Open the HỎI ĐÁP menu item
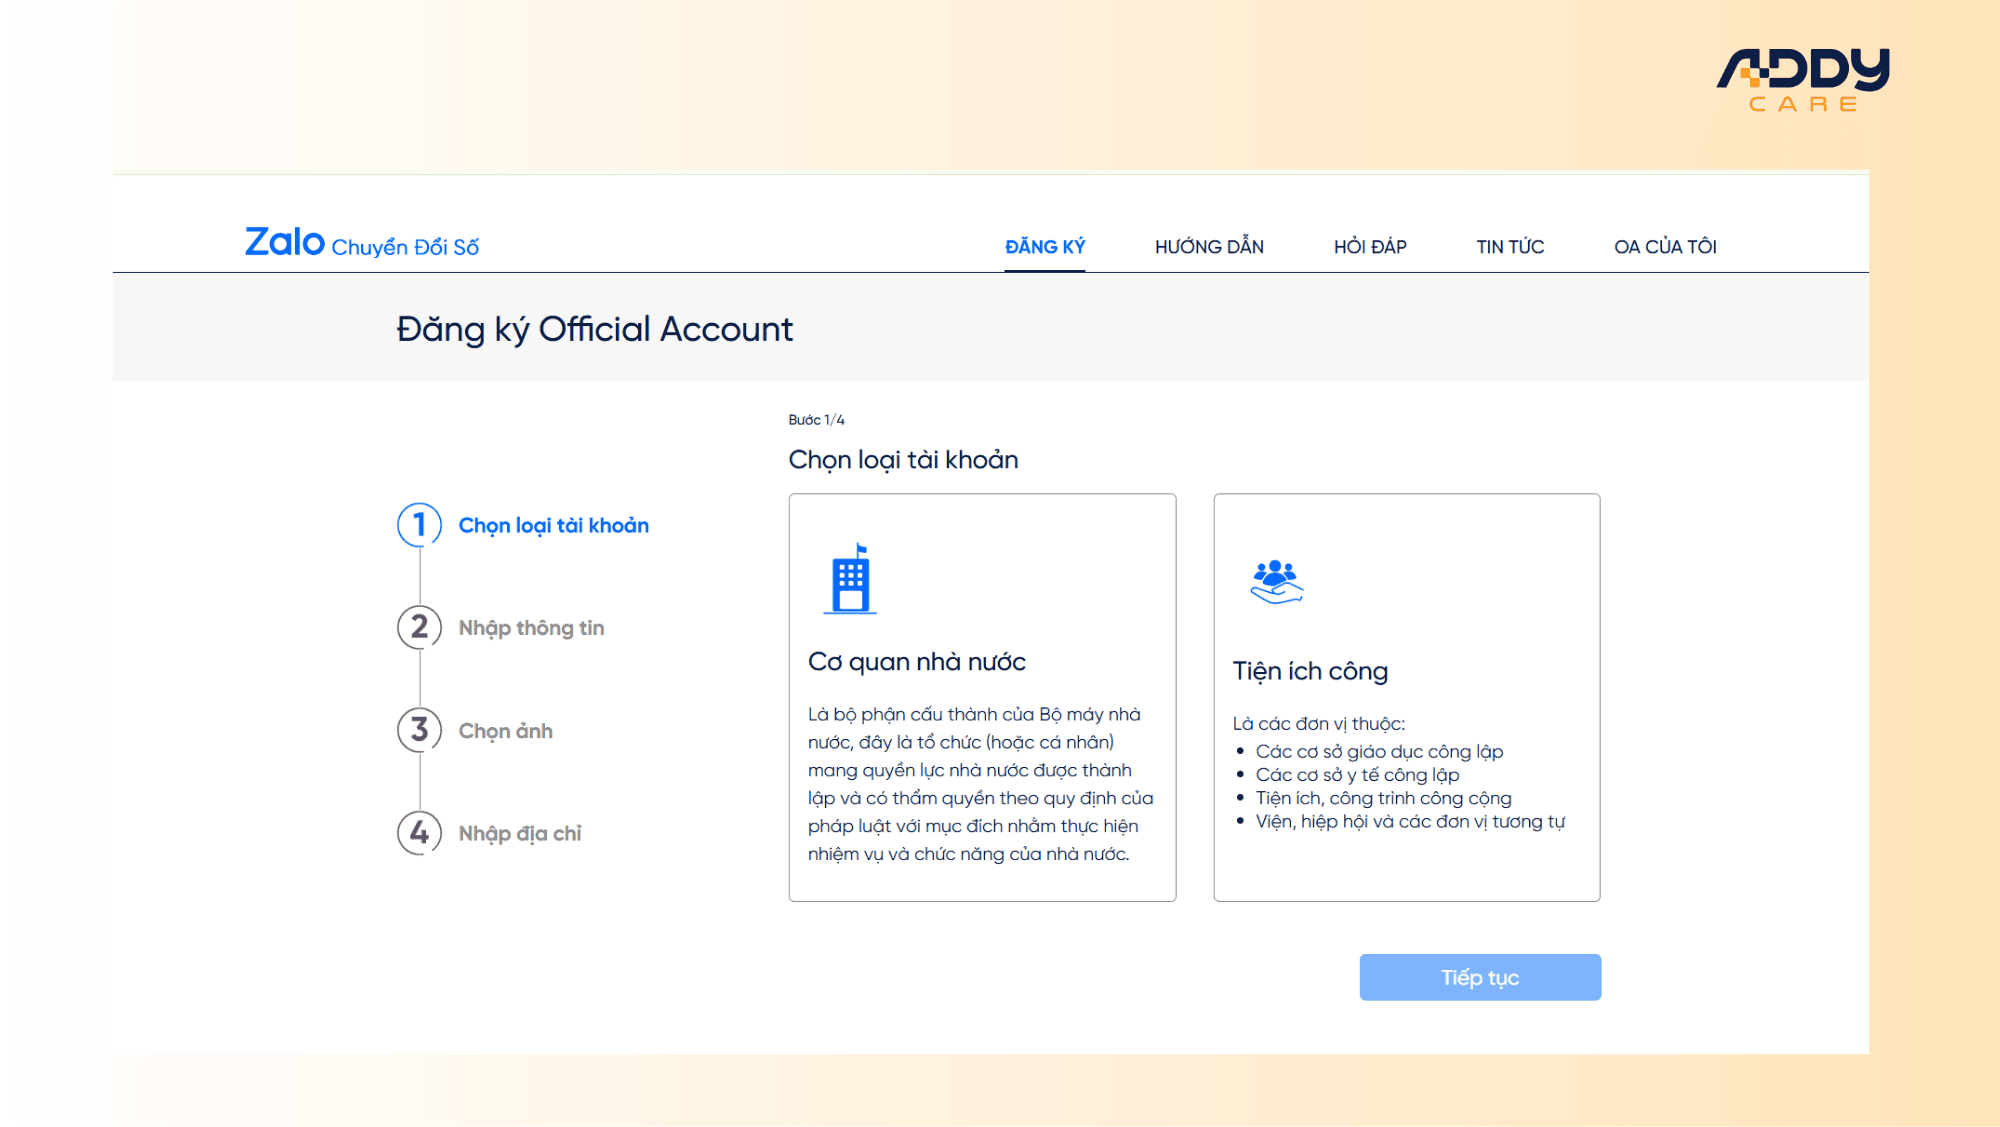Screen dimensions: 2000x1127 coord(1370,247)
